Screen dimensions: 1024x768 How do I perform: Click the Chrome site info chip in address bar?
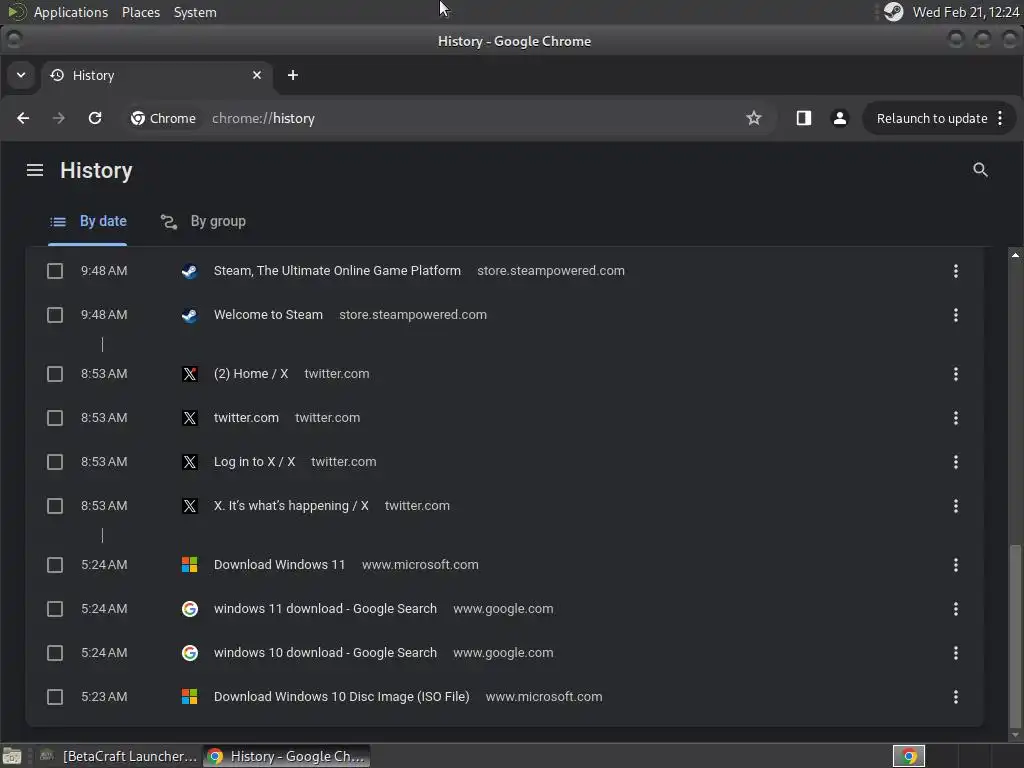pos(164,118)
